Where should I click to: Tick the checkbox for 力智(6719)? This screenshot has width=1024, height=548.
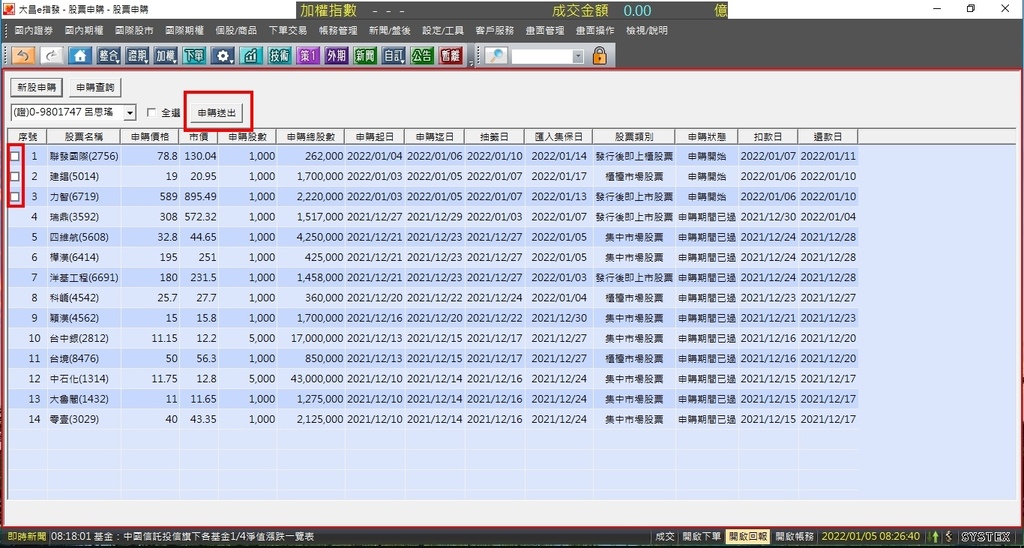(15, 197)
